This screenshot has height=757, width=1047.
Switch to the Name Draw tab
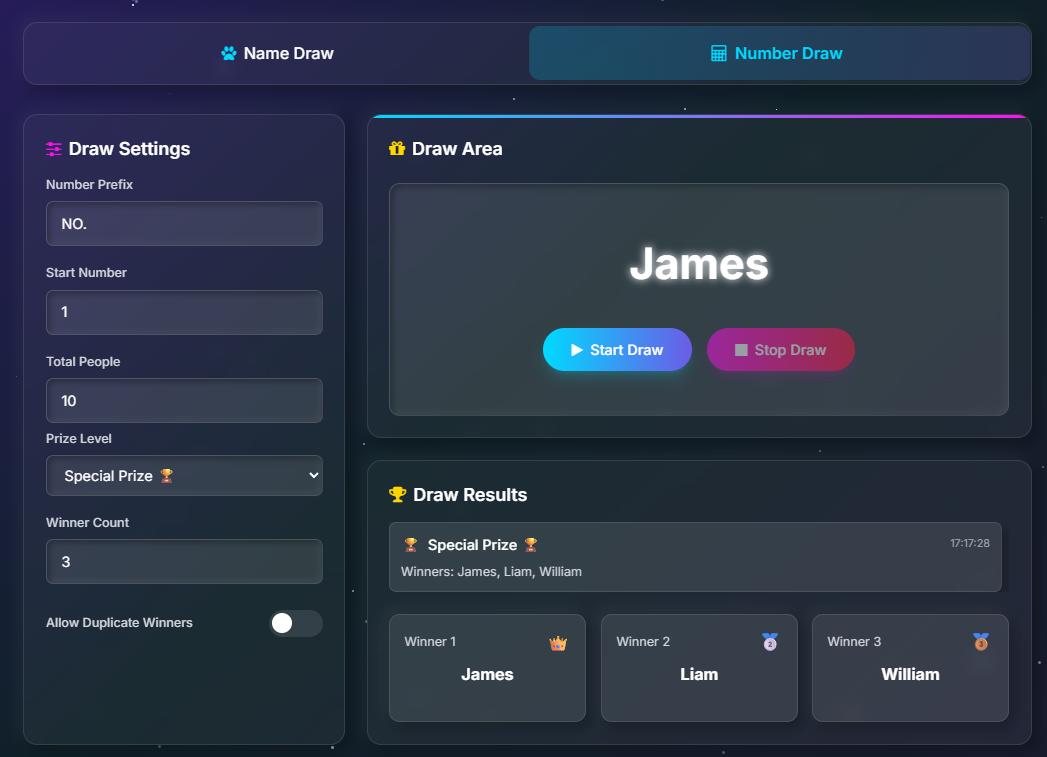(x=277, y=54)
